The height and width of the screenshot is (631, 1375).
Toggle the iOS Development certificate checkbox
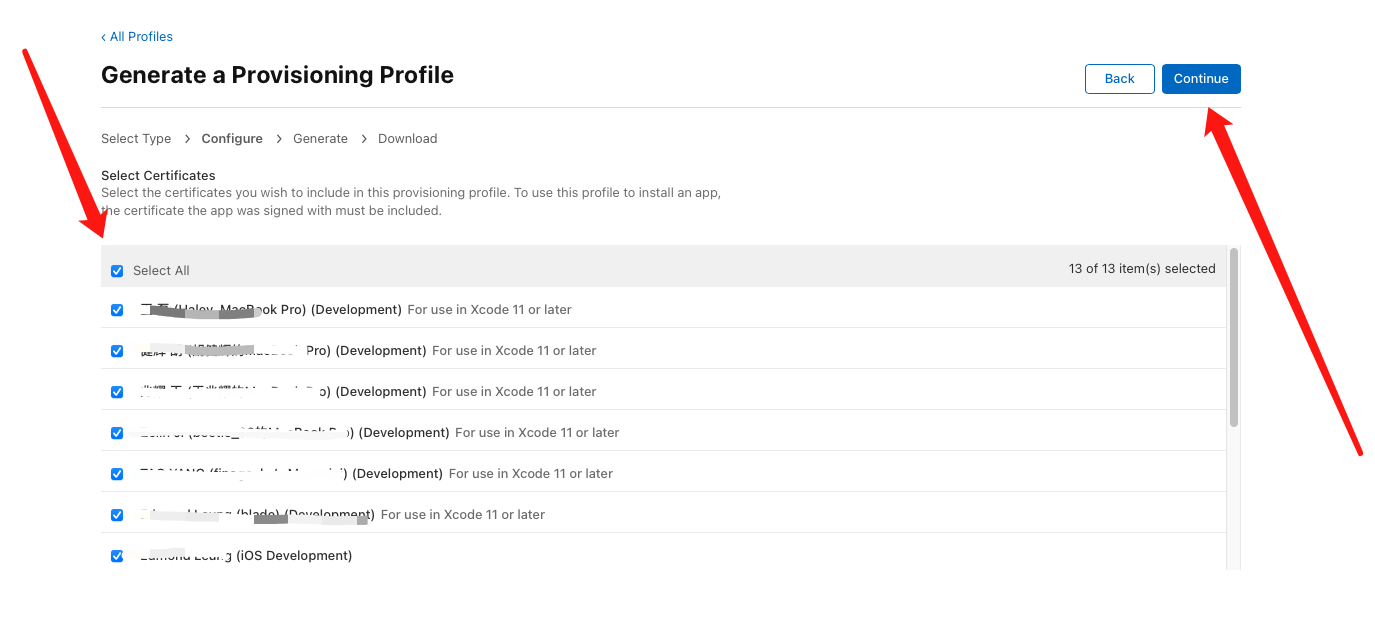coord(117,556)
